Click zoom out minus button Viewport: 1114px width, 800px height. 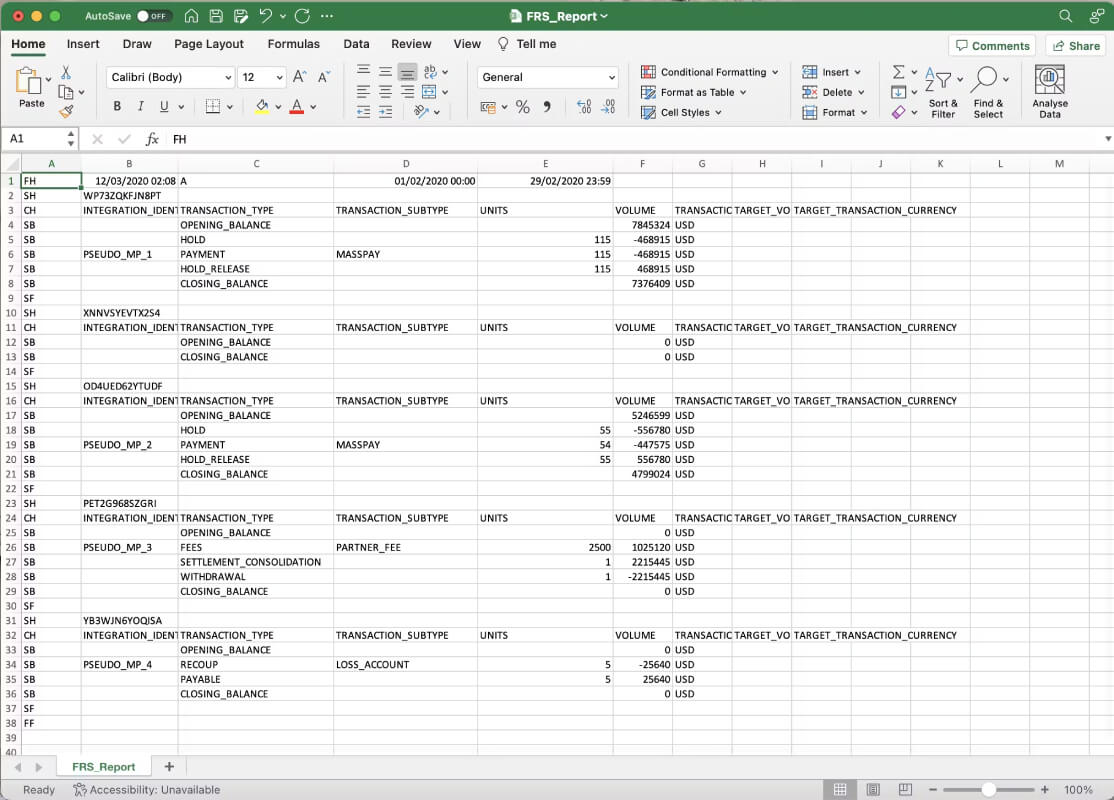933,789
